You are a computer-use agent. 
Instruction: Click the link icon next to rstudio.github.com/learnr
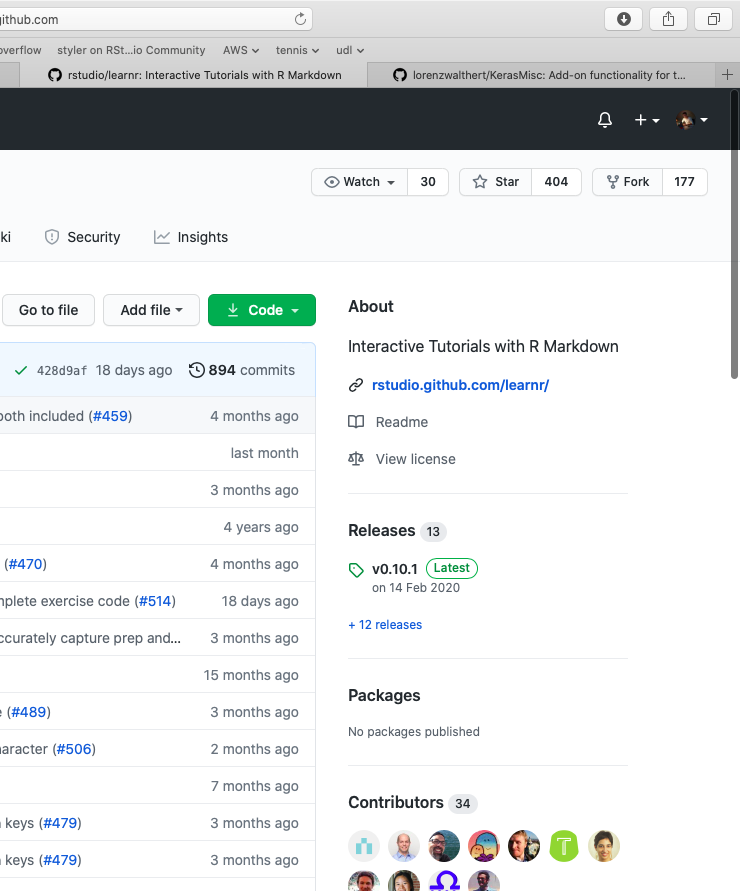(356, 385)
